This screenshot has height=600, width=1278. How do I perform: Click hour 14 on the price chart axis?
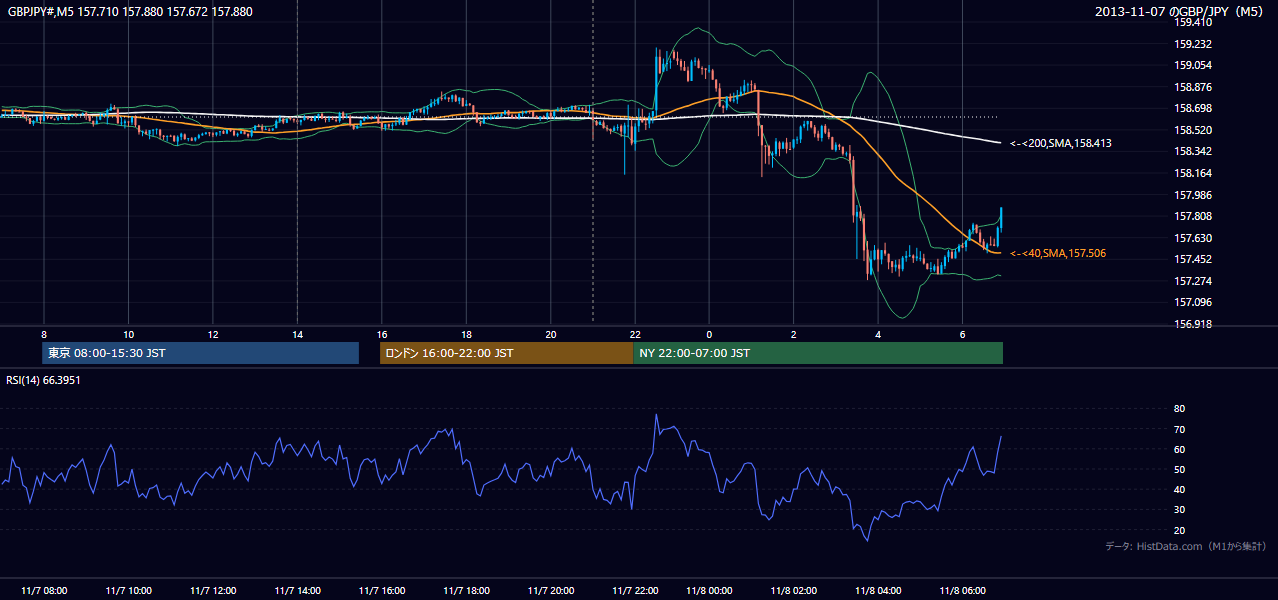pyautogui.click(x=297, y=334)
